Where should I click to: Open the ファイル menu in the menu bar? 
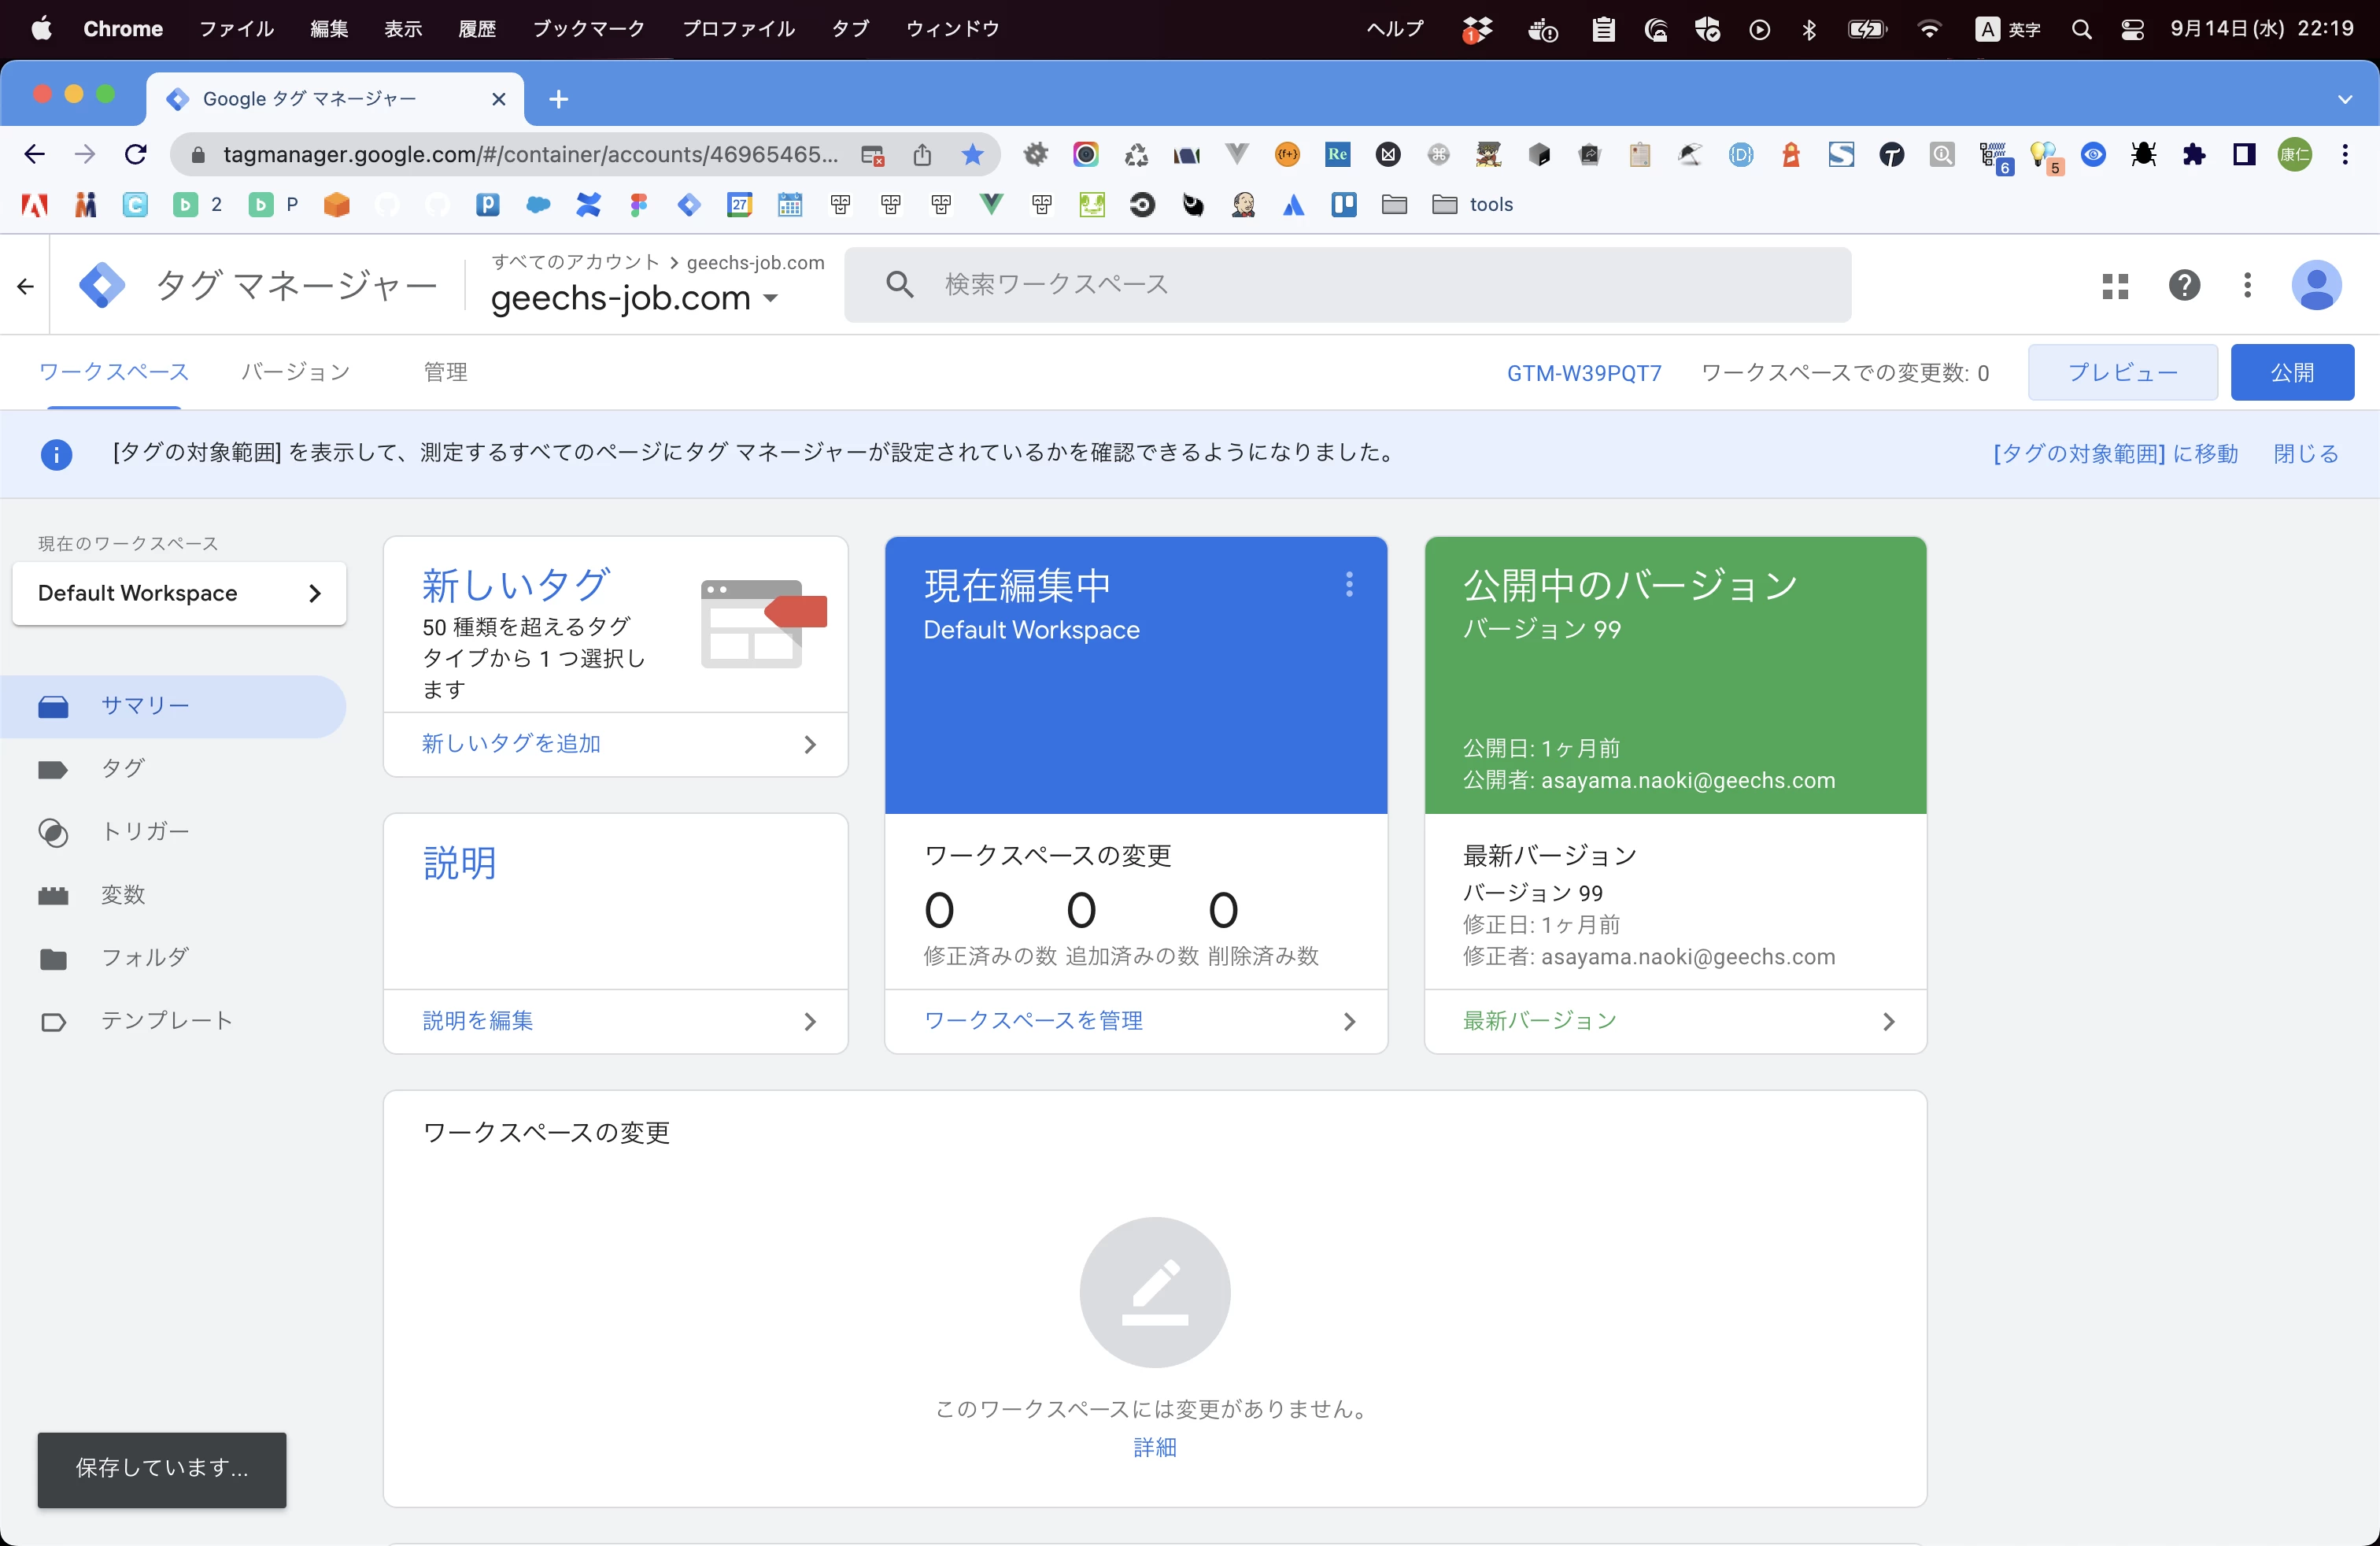(236, 29)
